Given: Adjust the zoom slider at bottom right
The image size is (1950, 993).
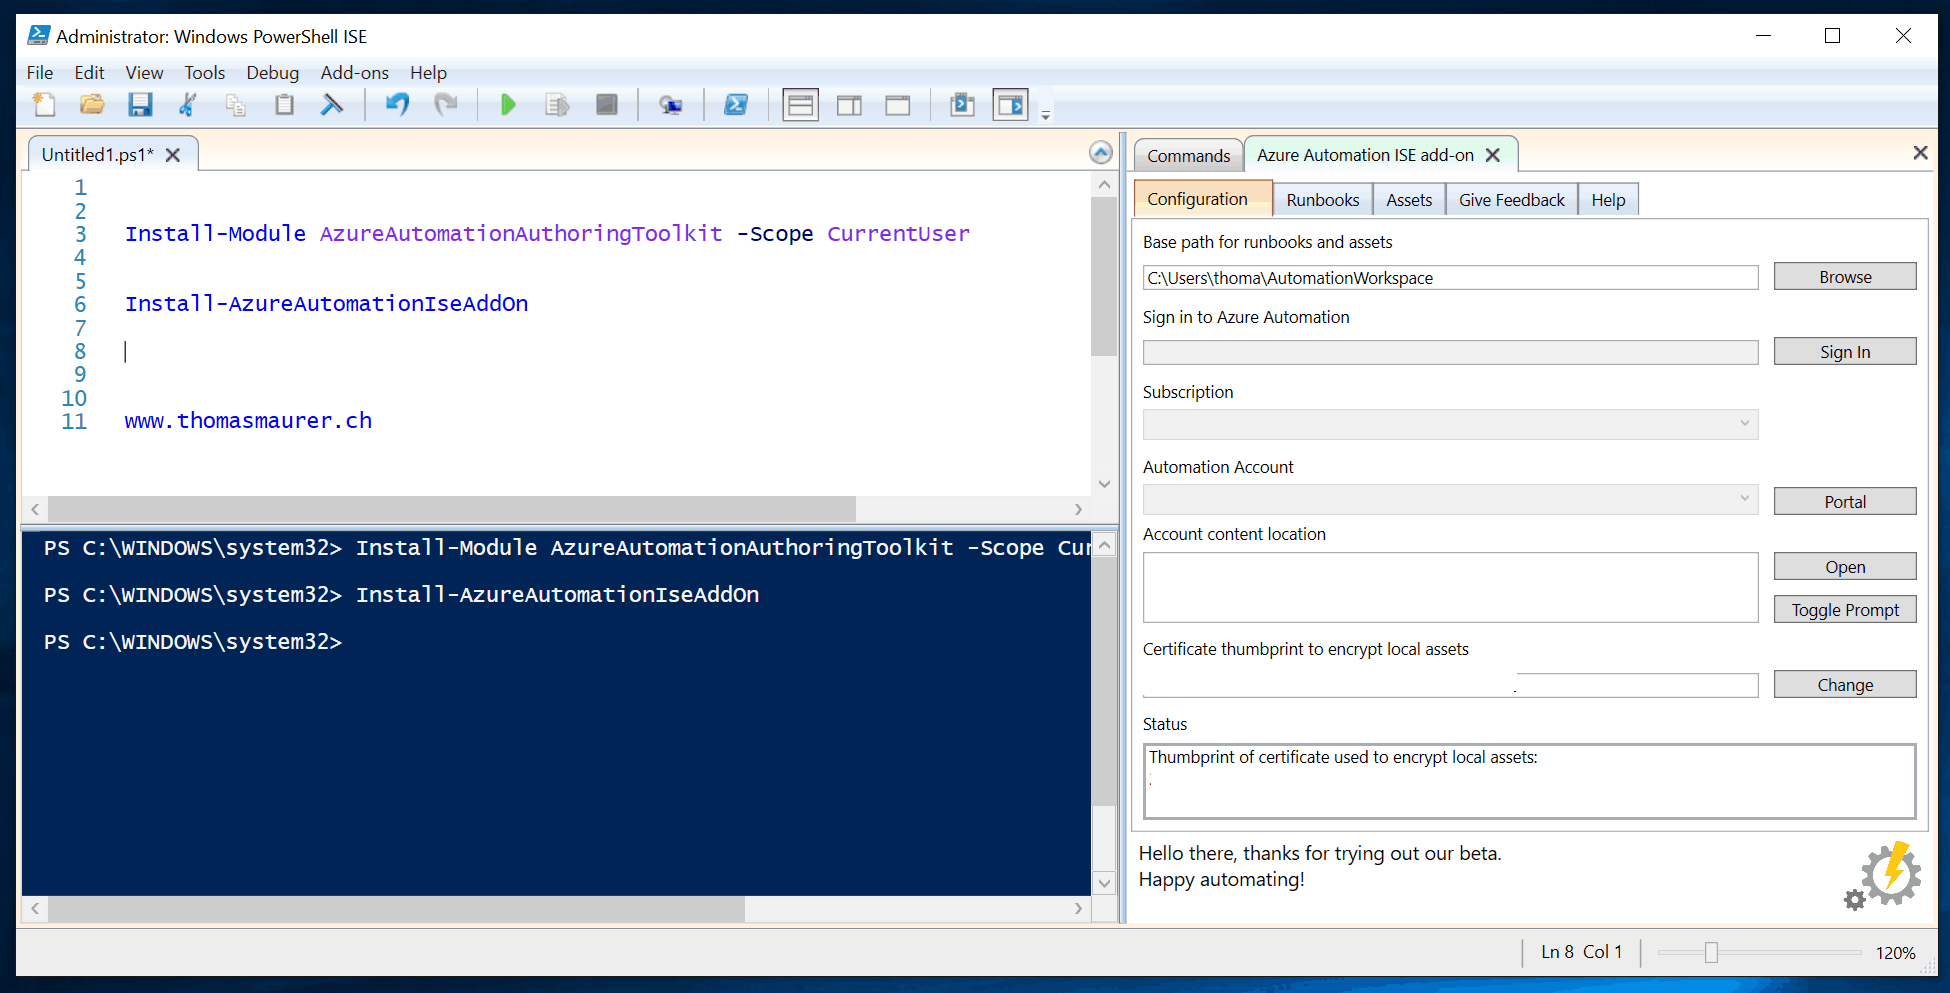Looking at the screenshot, I should 1712,952.
